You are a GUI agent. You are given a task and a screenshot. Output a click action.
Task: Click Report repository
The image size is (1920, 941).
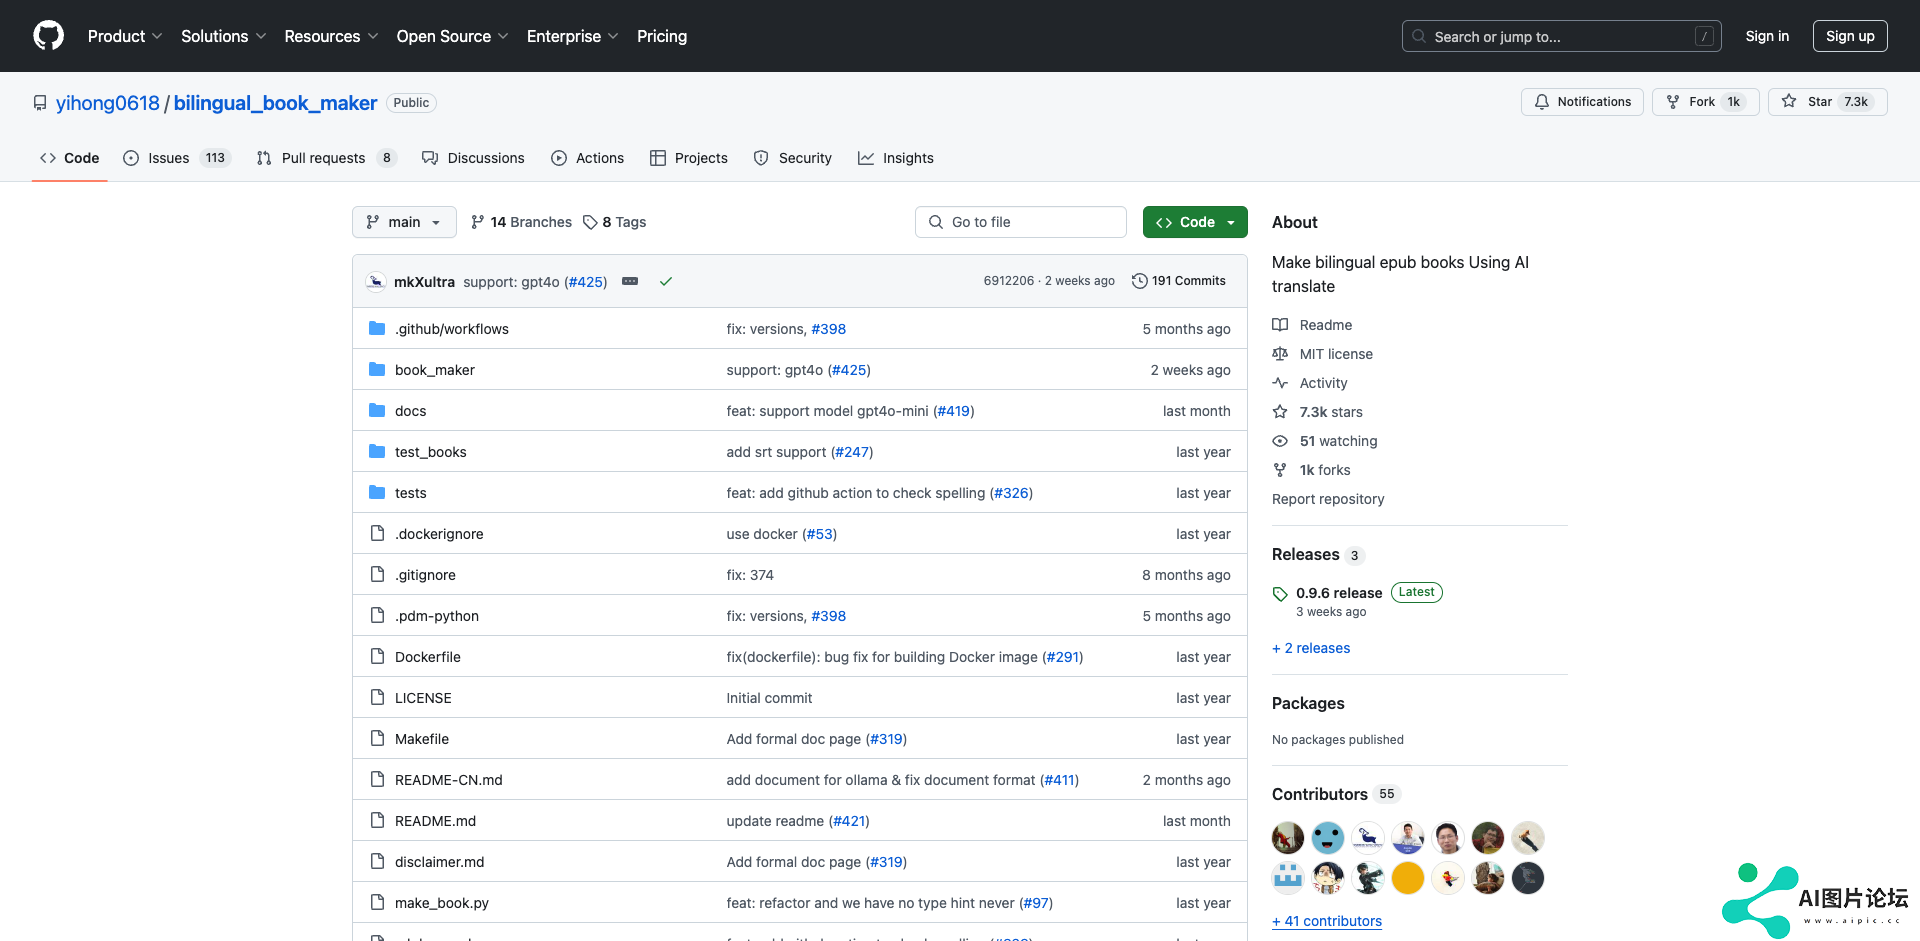pos(1328,499)
